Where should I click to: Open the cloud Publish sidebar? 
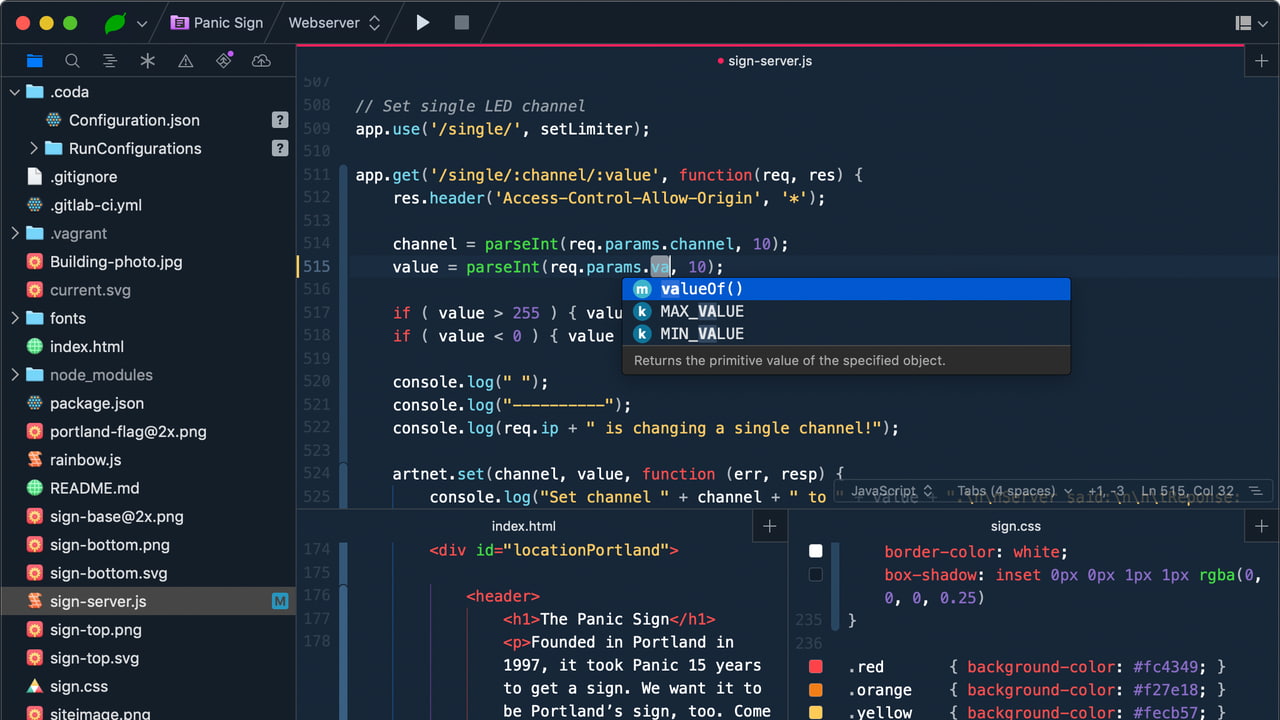coord(261,61)
